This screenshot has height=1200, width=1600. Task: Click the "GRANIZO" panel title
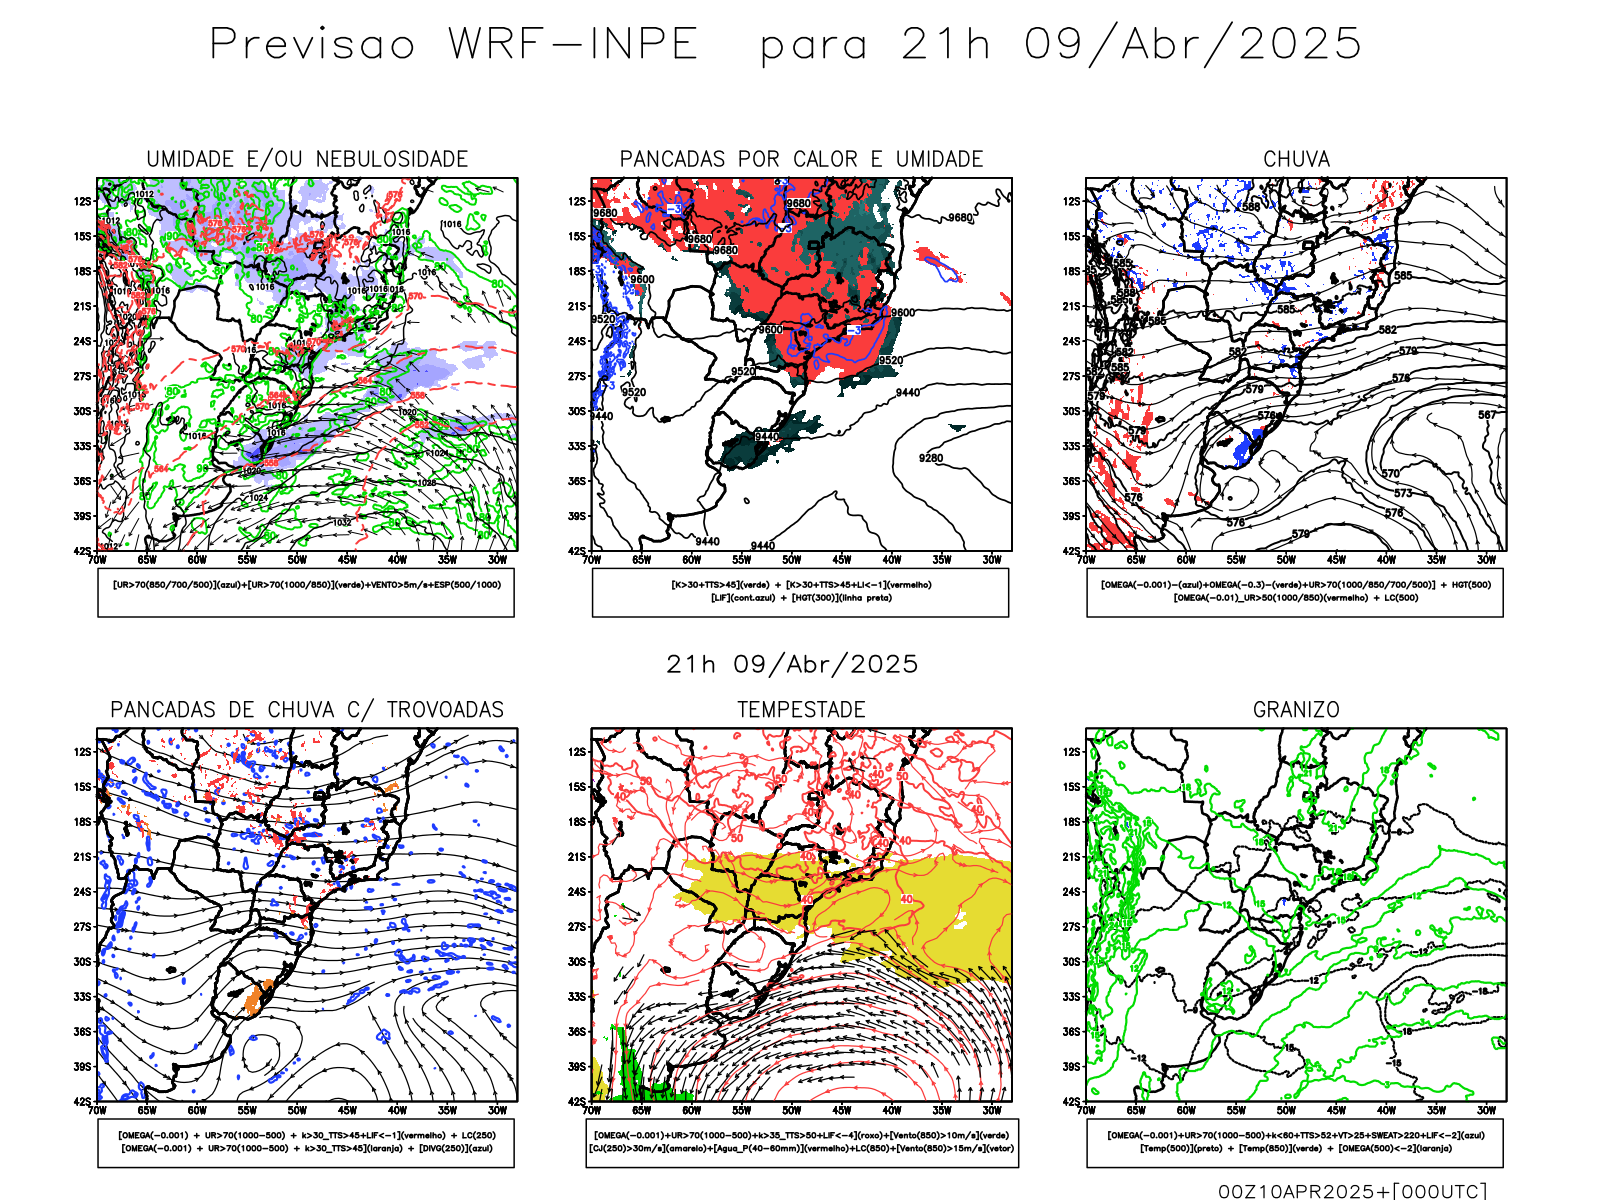point(1296,710)
